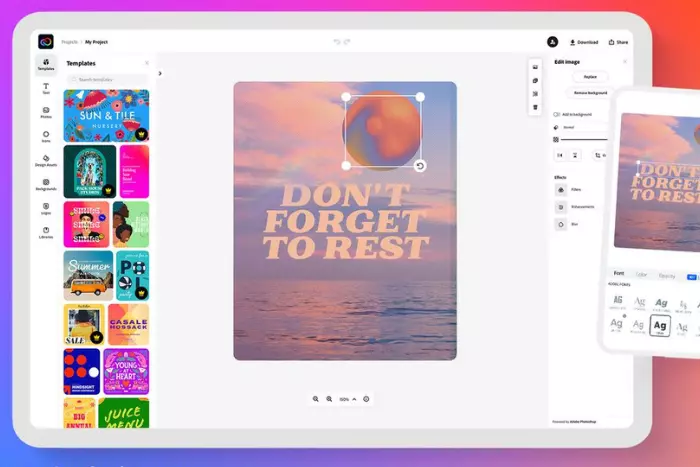Open the Casale Mossack template
Image resolution: width=700 pixels, height=467 pixels.
point(129,325)
